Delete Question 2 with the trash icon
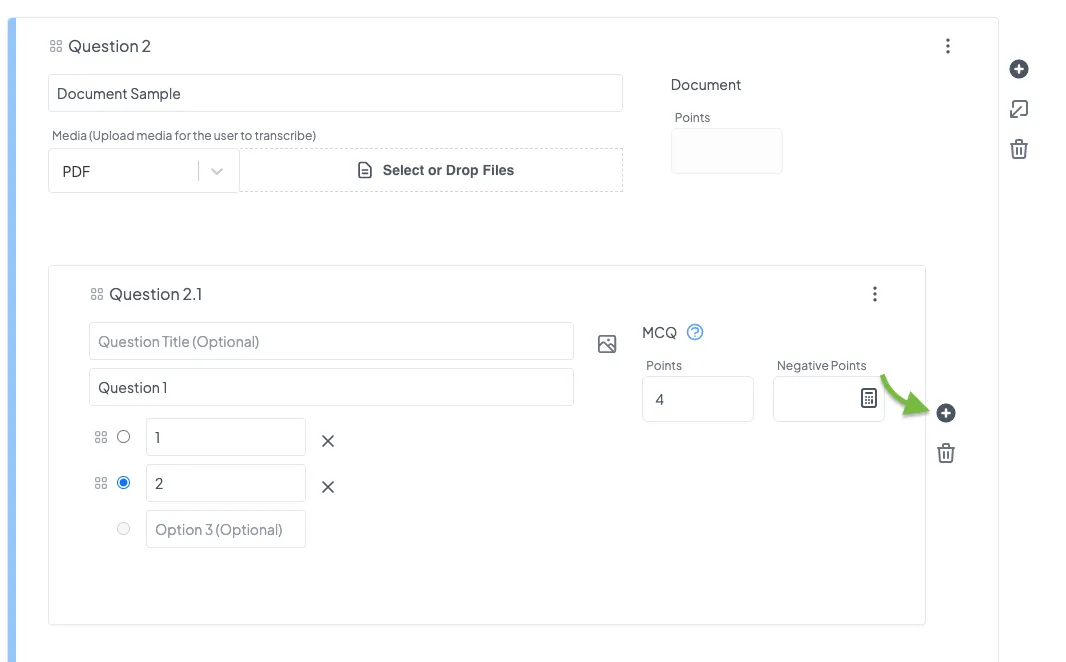 pos(1018,149)
